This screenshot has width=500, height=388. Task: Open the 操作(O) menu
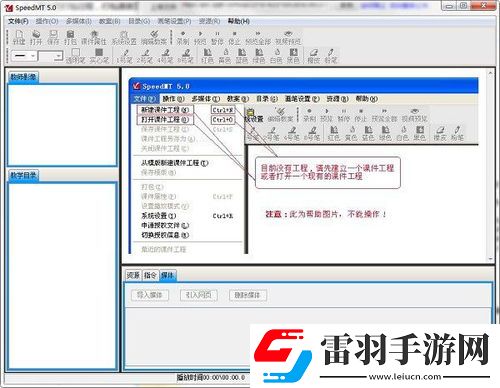pyautogui.click(x=47, y=21)
